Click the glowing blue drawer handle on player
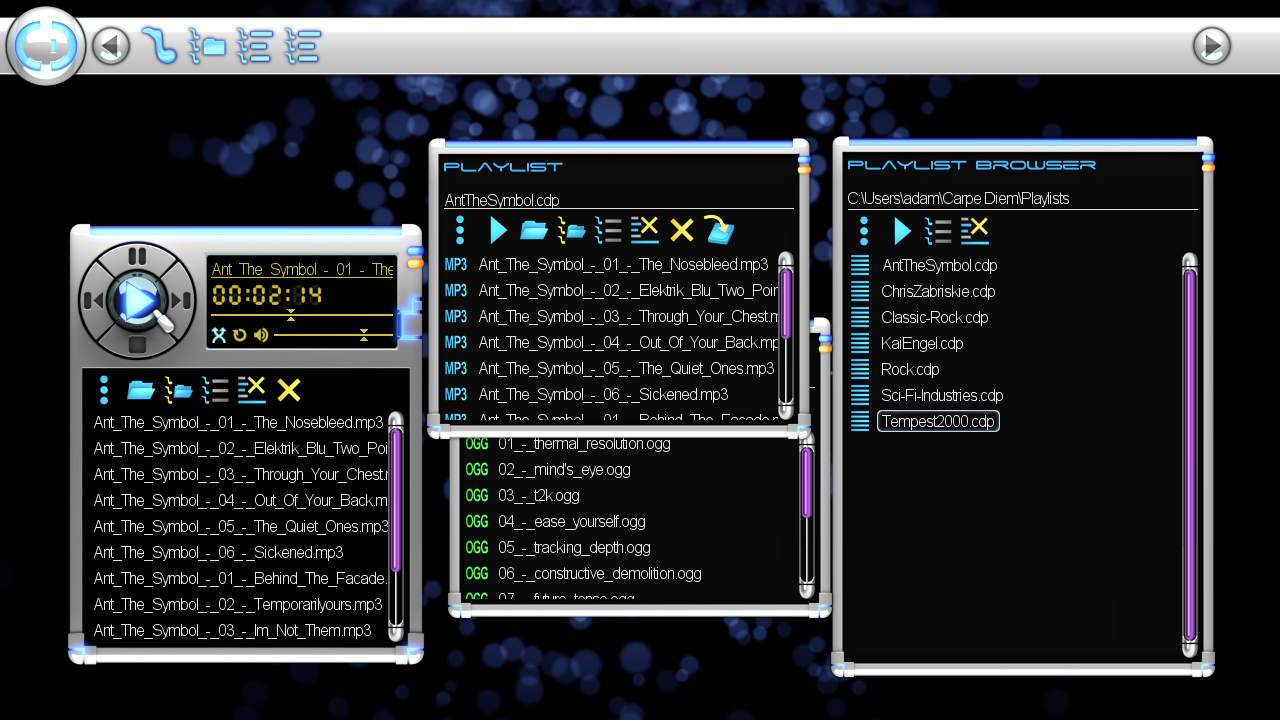 tap(408, 322)
